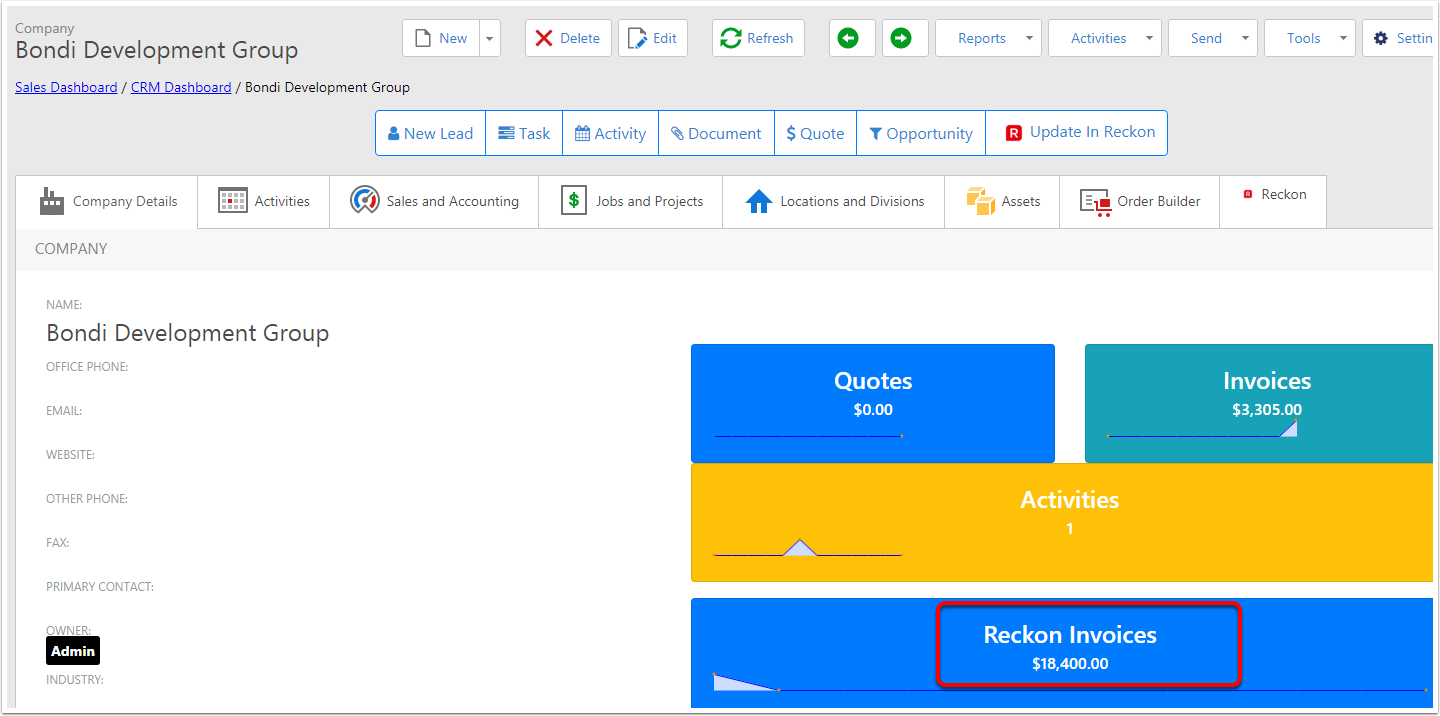Click the EMAIL field label

64,411
